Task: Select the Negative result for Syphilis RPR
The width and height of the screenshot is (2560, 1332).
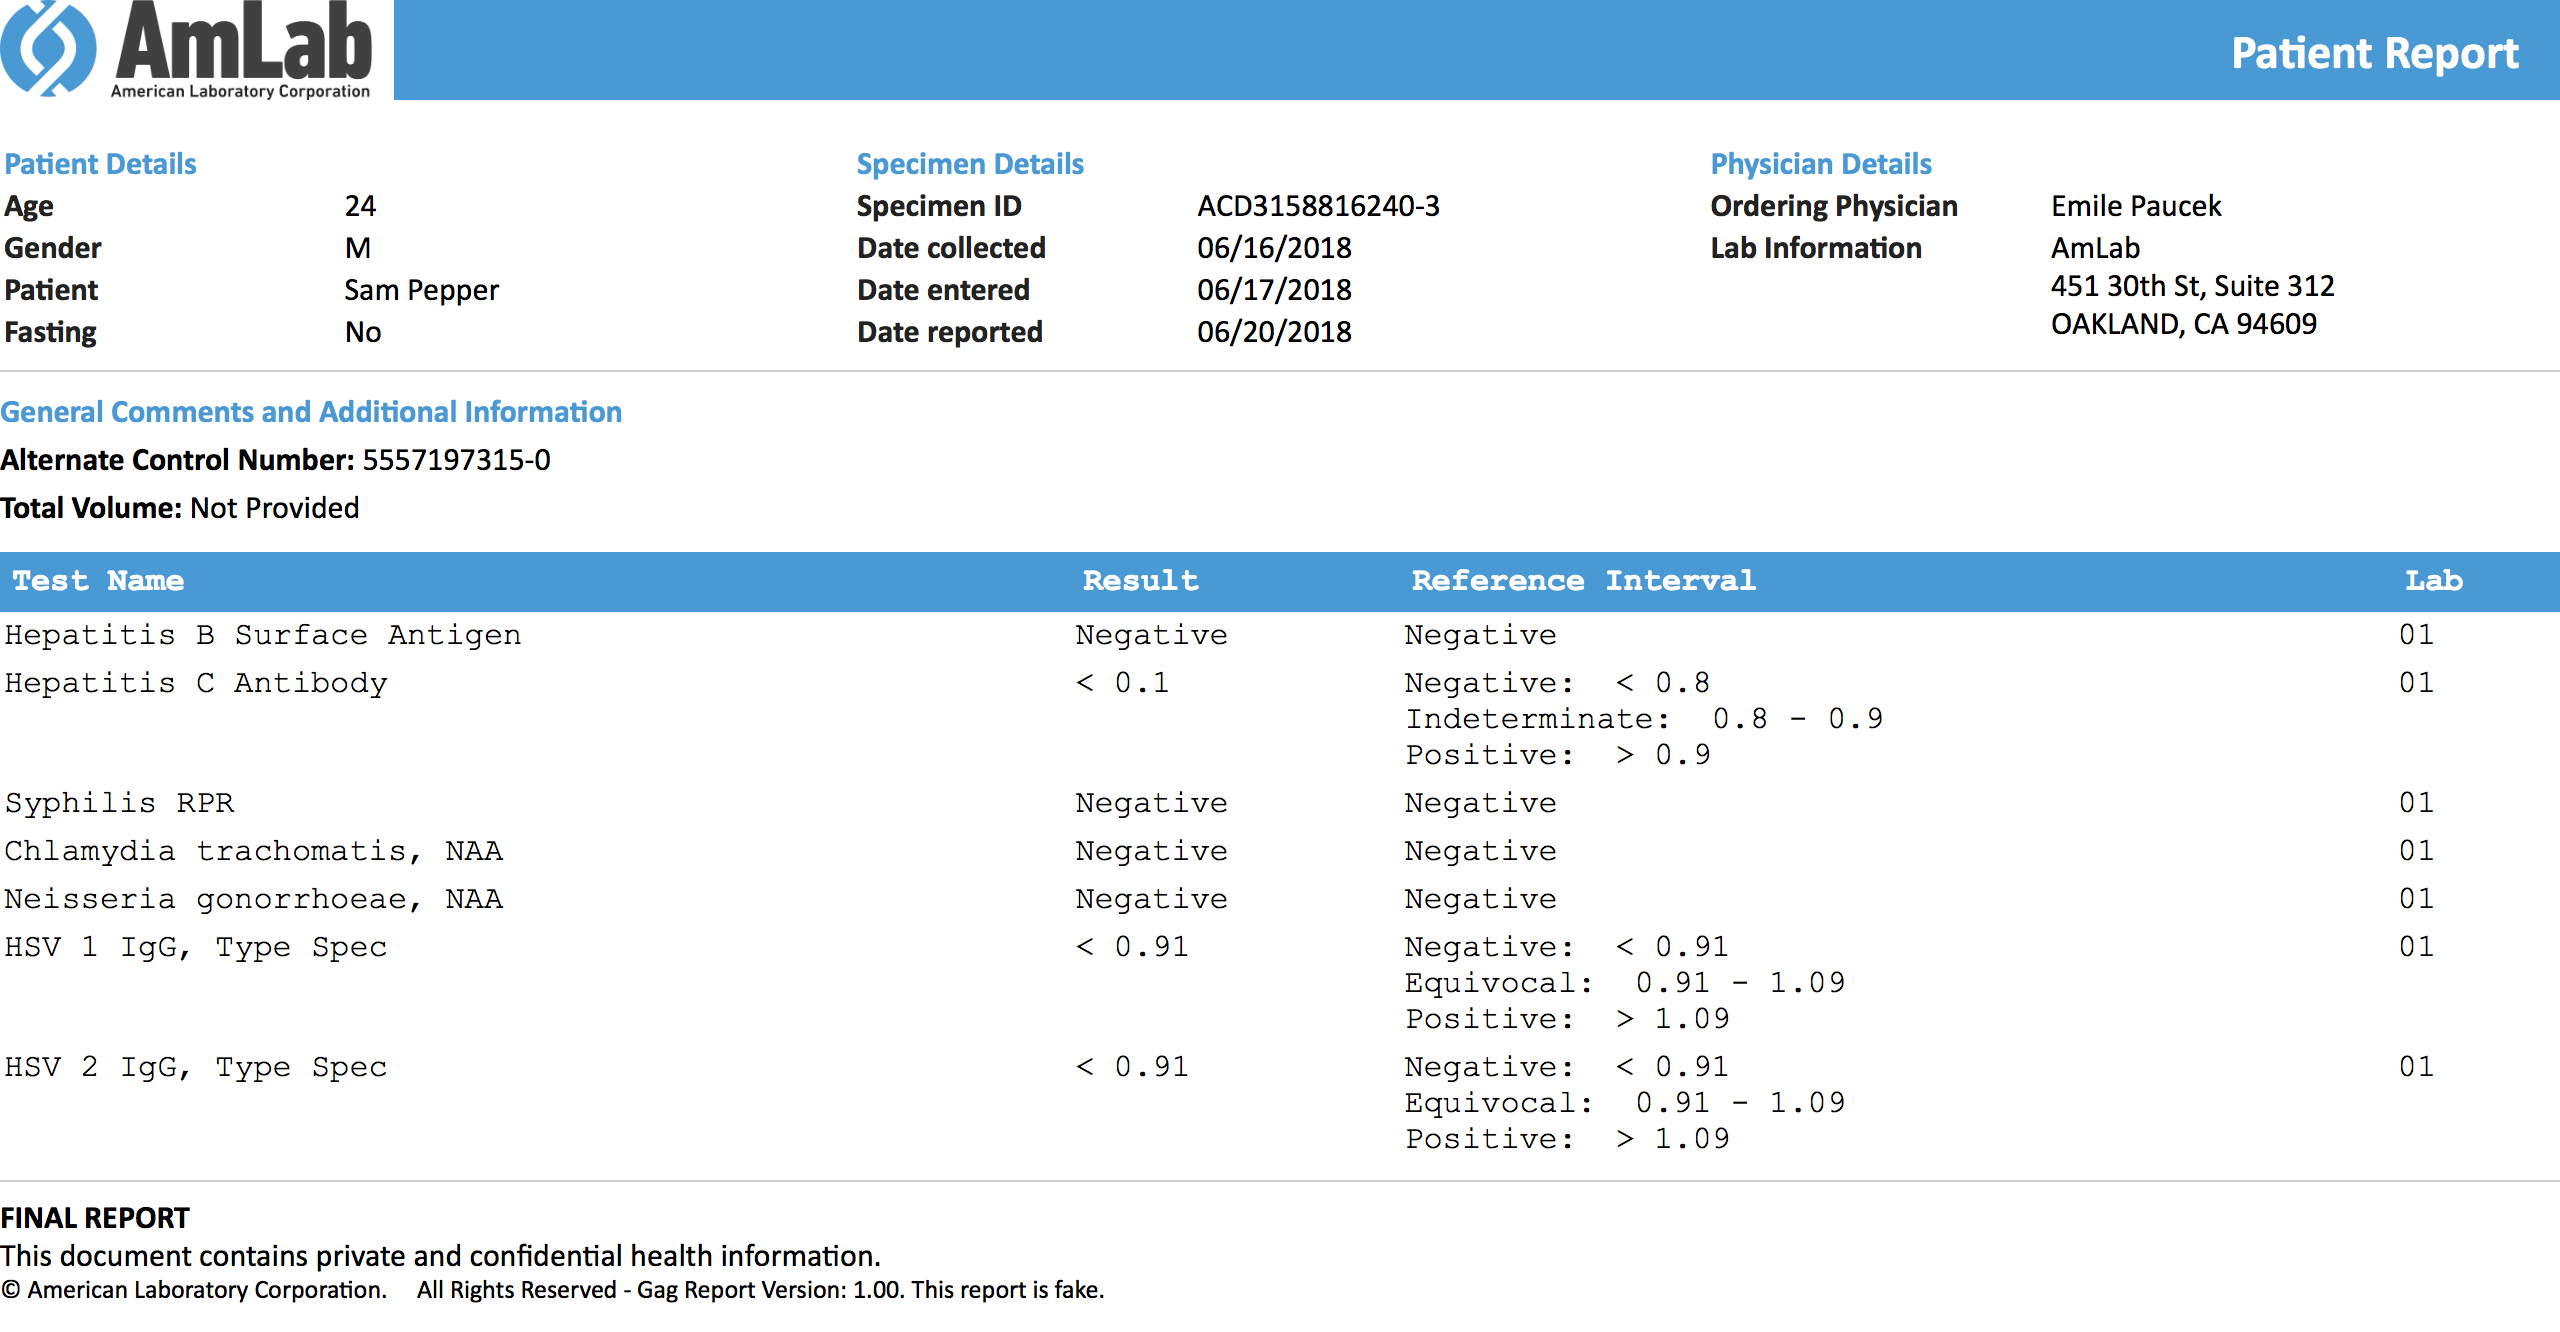Action: pos(1150,802)
